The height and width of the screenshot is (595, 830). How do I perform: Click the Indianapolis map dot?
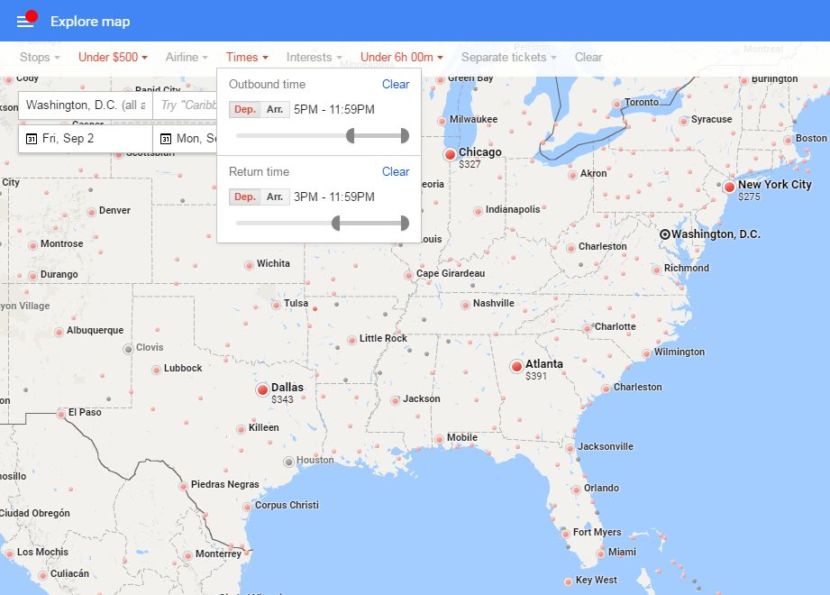[x=478, y=211]
